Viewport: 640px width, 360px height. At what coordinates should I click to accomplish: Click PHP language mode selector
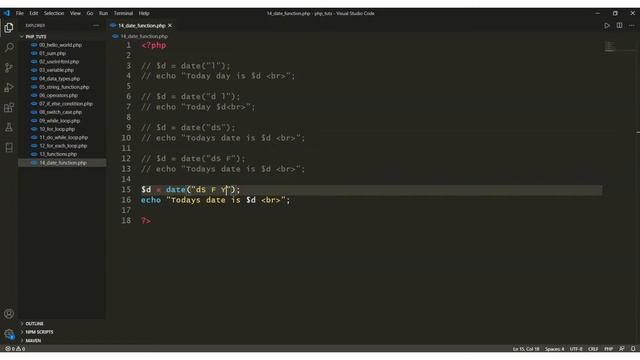coord(608,349)
